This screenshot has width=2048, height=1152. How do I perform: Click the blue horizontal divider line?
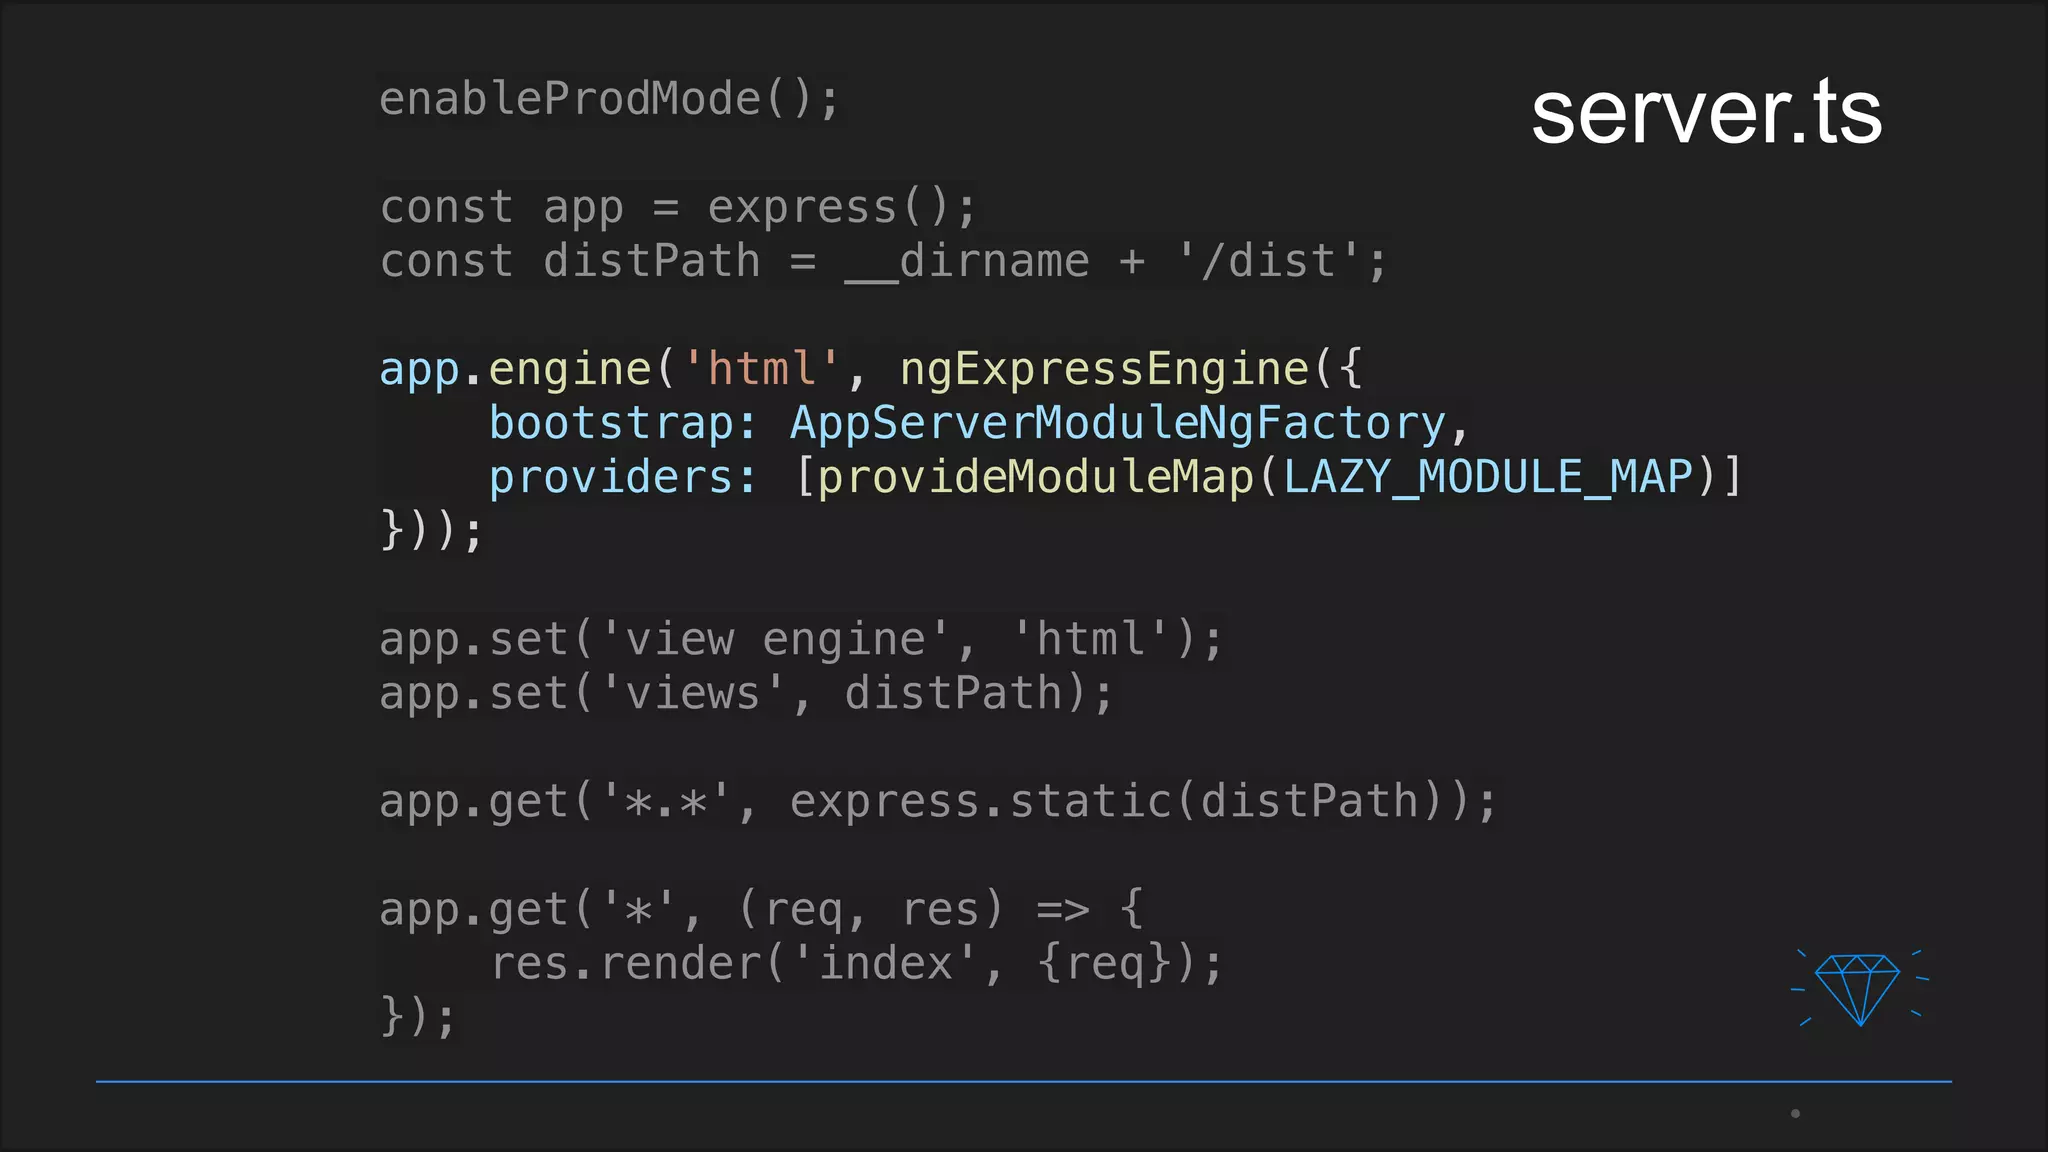point(1023,1081)
